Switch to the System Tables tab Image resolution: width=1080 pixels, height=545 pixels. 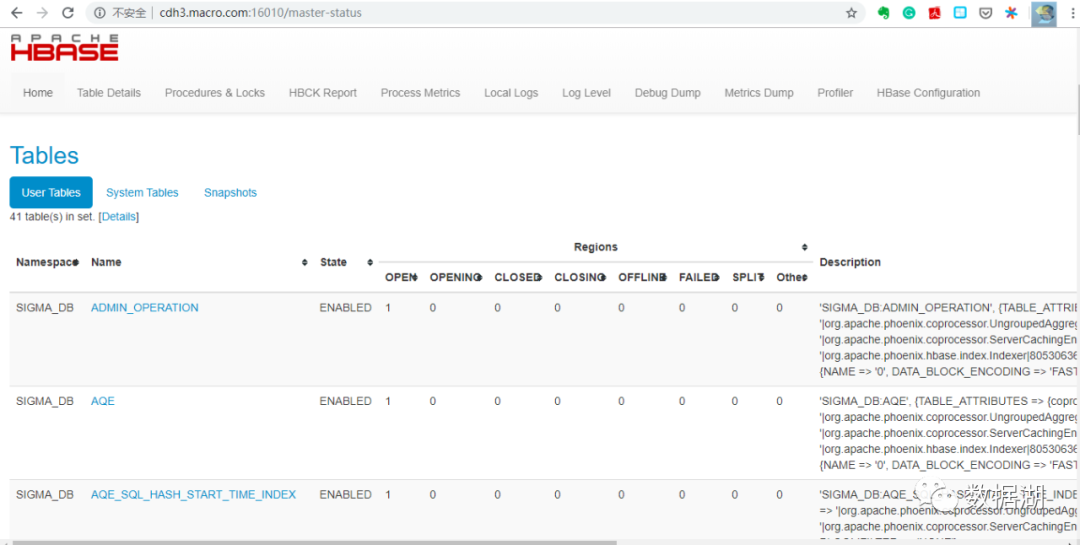click(142, 193)
